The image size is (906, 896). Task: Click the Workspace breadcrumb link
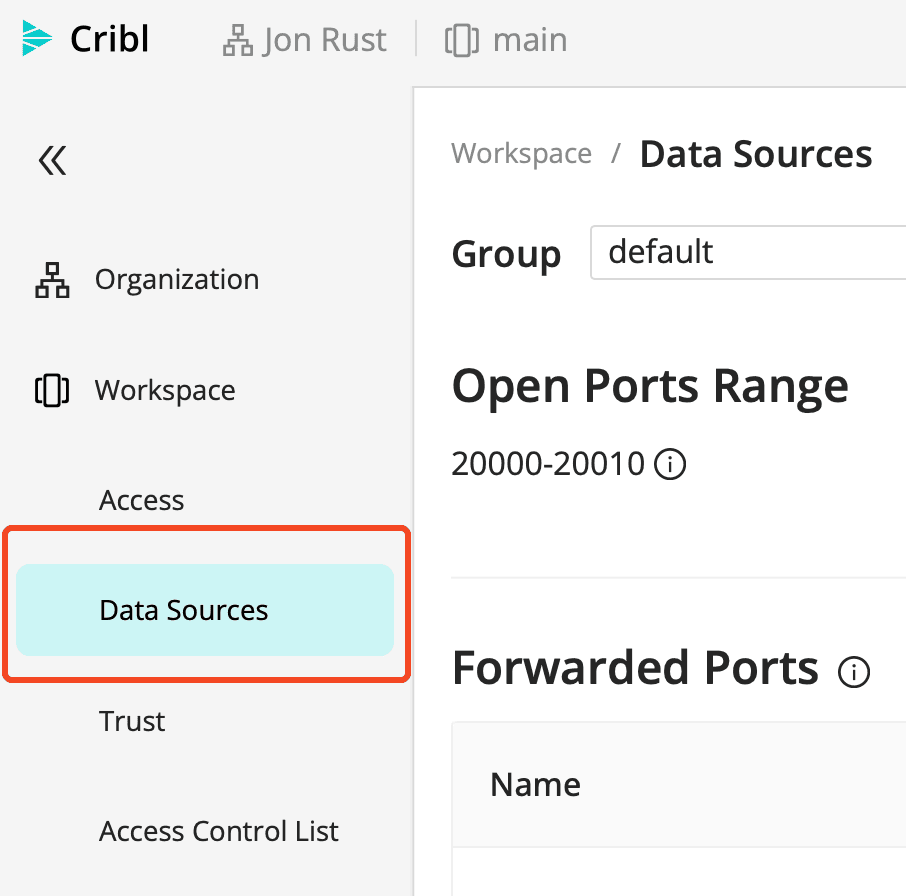[521, 154]
